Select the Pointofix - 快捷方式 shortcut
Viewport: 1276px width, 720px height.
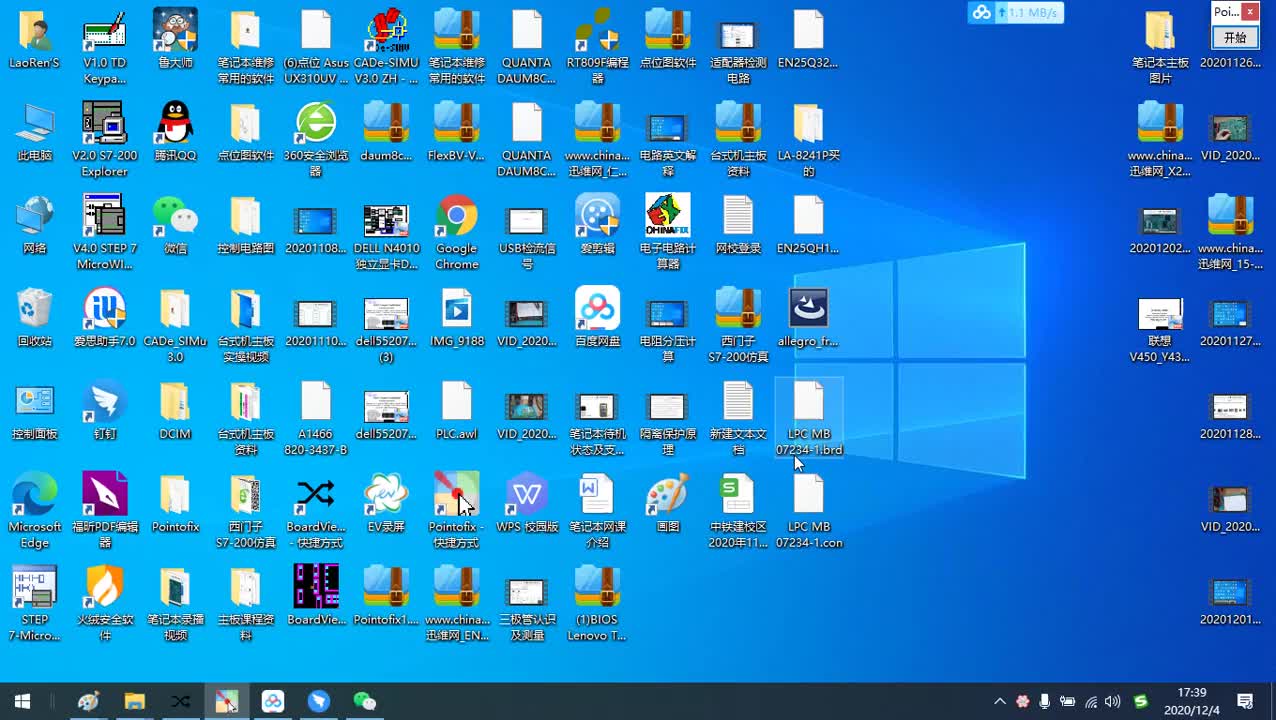point(457,512)
